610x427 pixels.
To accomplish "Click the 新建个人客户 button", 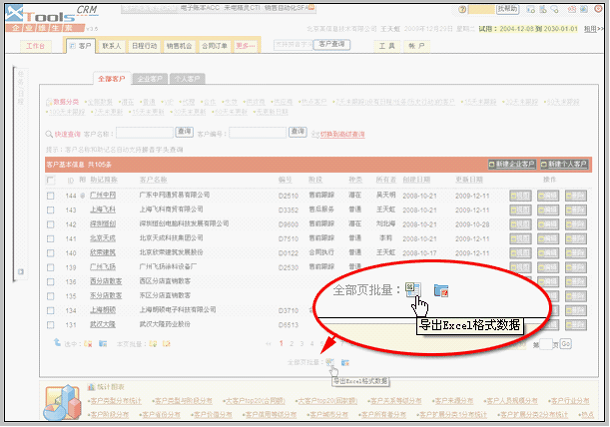I will (563, 163).
